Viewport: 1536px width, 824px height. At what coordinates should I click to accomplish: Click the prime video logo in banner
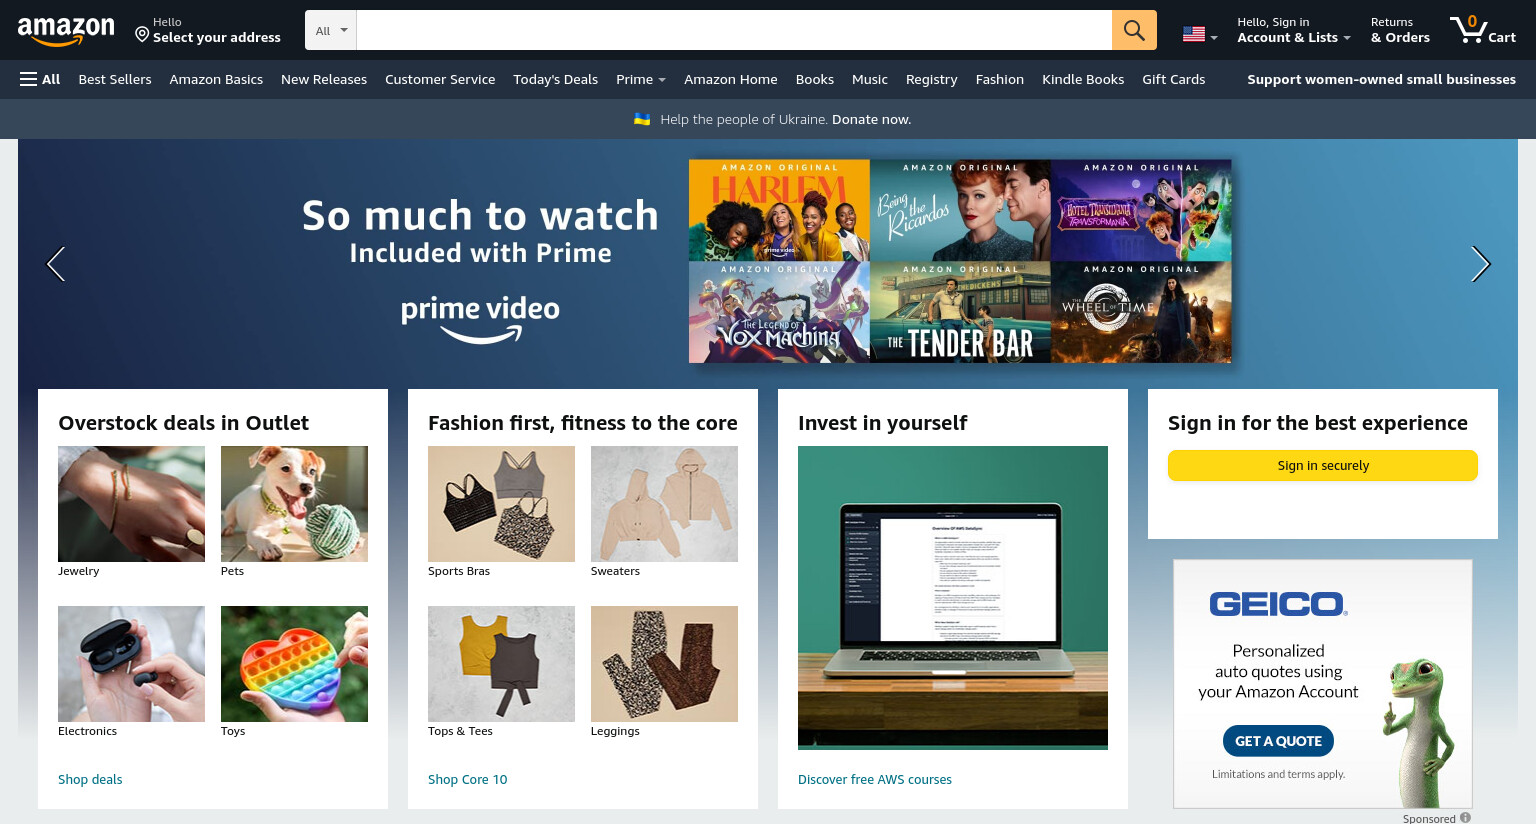480,319
